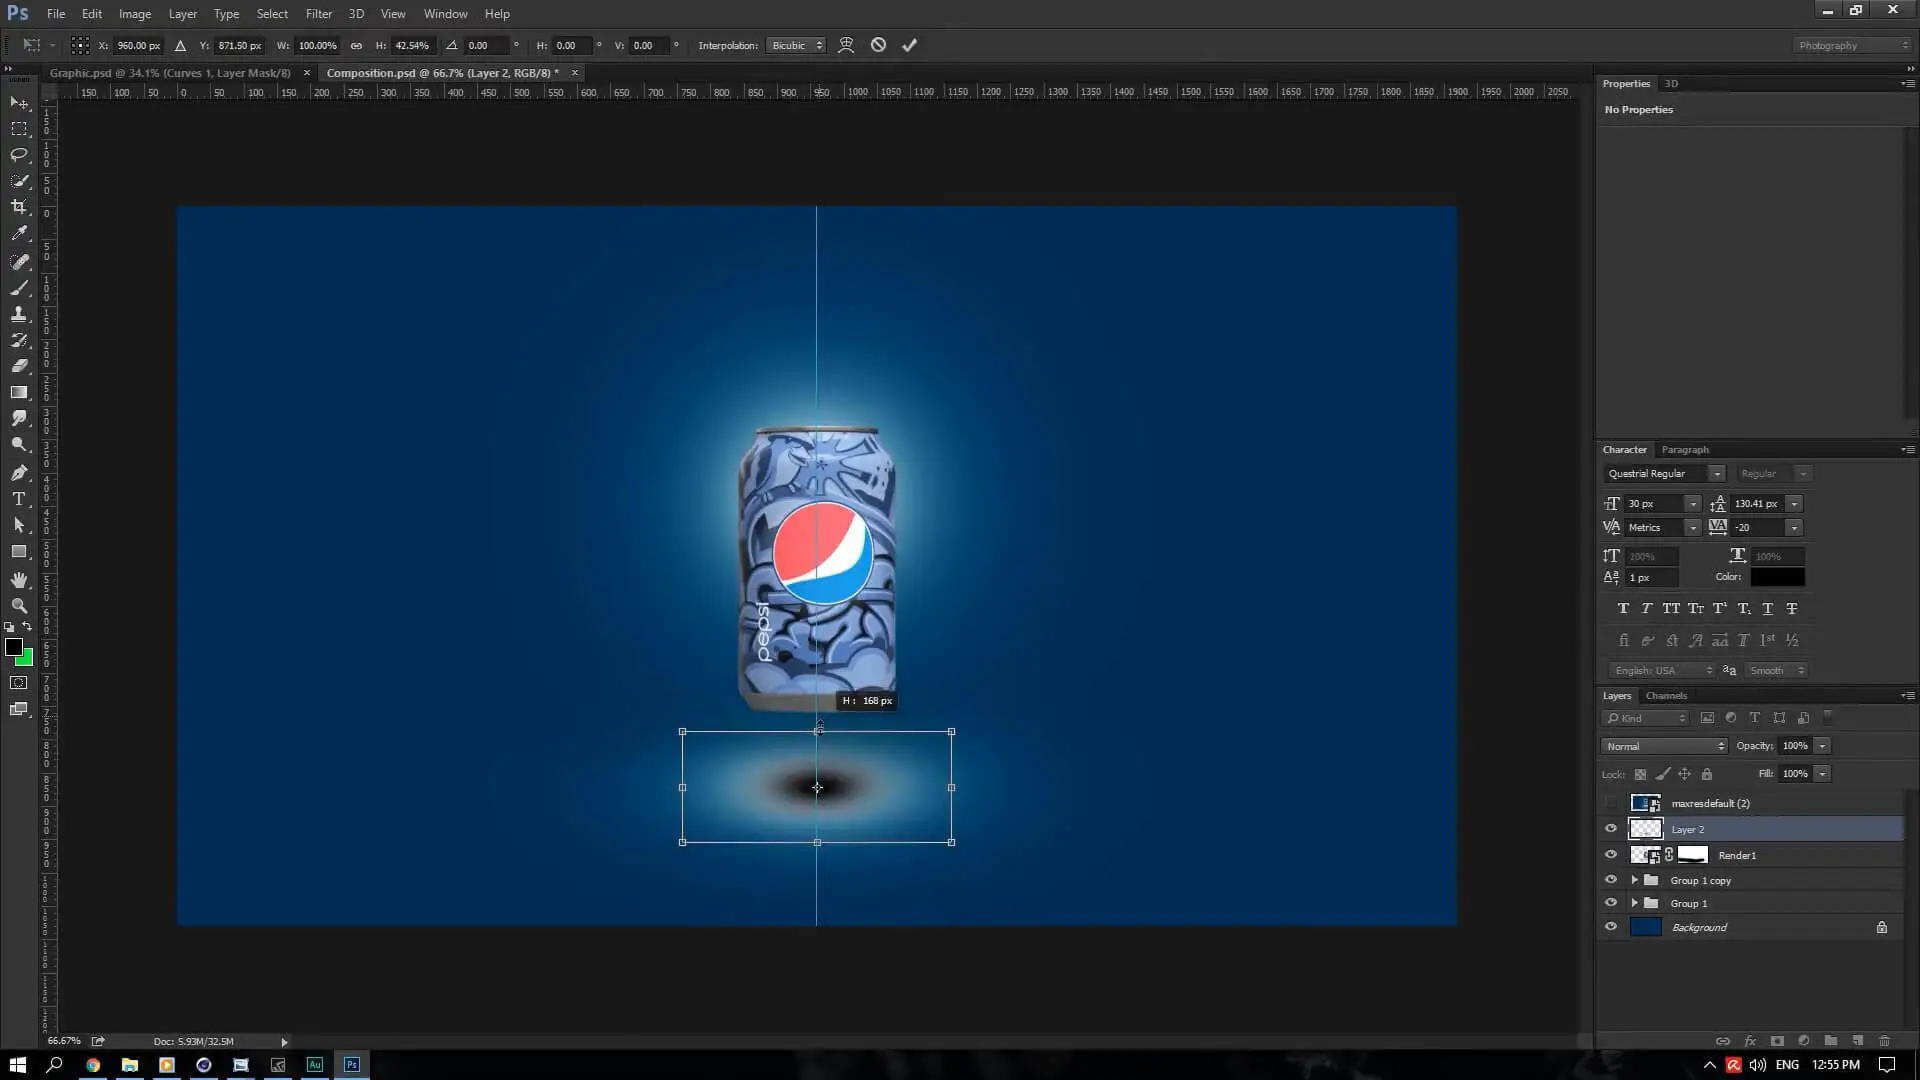Click the green background color swatch
Image resolution: width=1920 pixels, height=1080 pixels.
pos(27,660)
